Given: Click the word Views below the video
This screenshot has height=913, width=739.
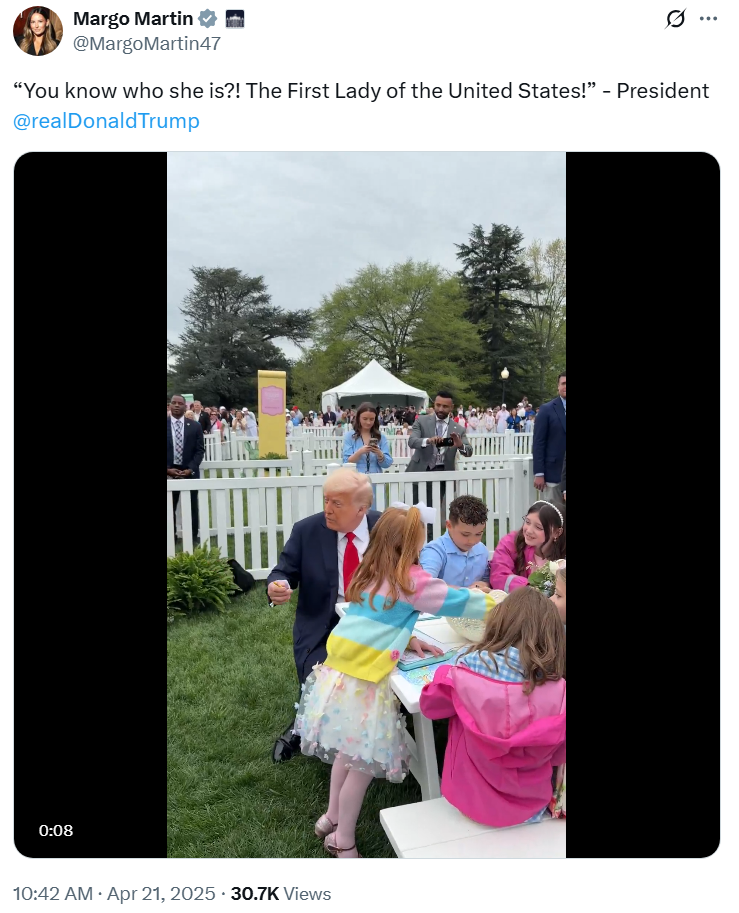Looking at the screenshot, I should (307, 894).
